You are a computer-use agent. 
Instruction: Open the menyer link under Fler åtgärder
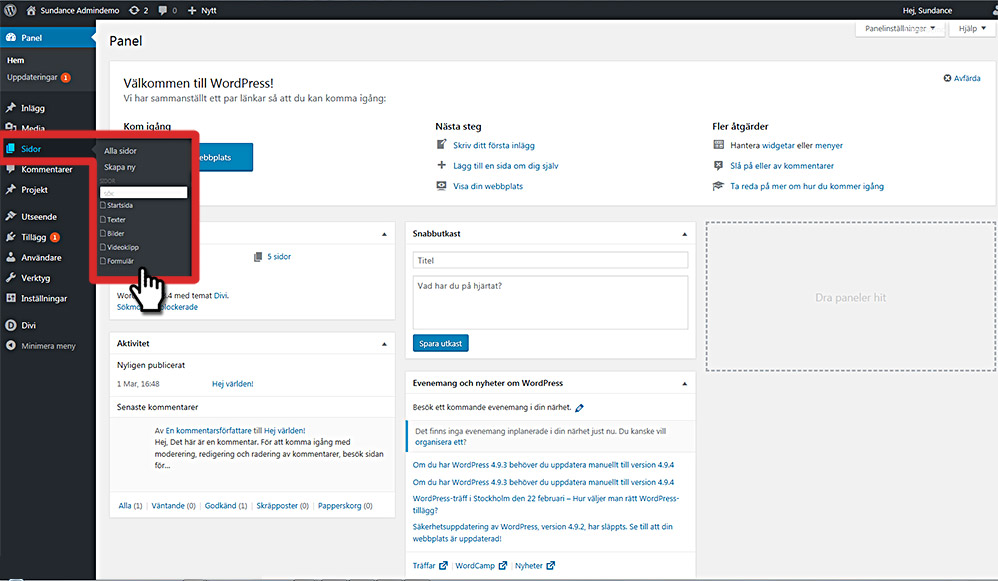(x=829, y=146)
